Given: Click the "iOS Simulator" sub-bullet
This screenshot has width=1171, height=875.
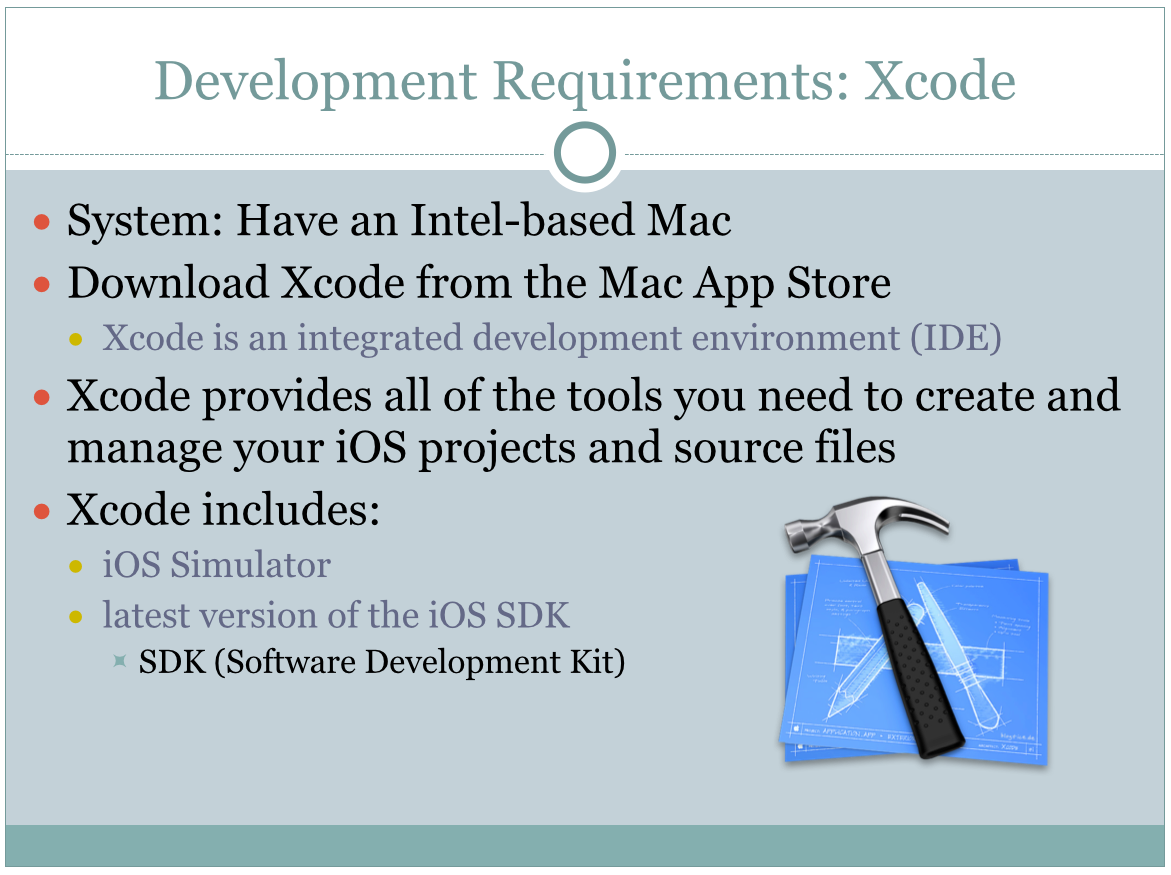Looking at the screenshot, I should 217,565.
